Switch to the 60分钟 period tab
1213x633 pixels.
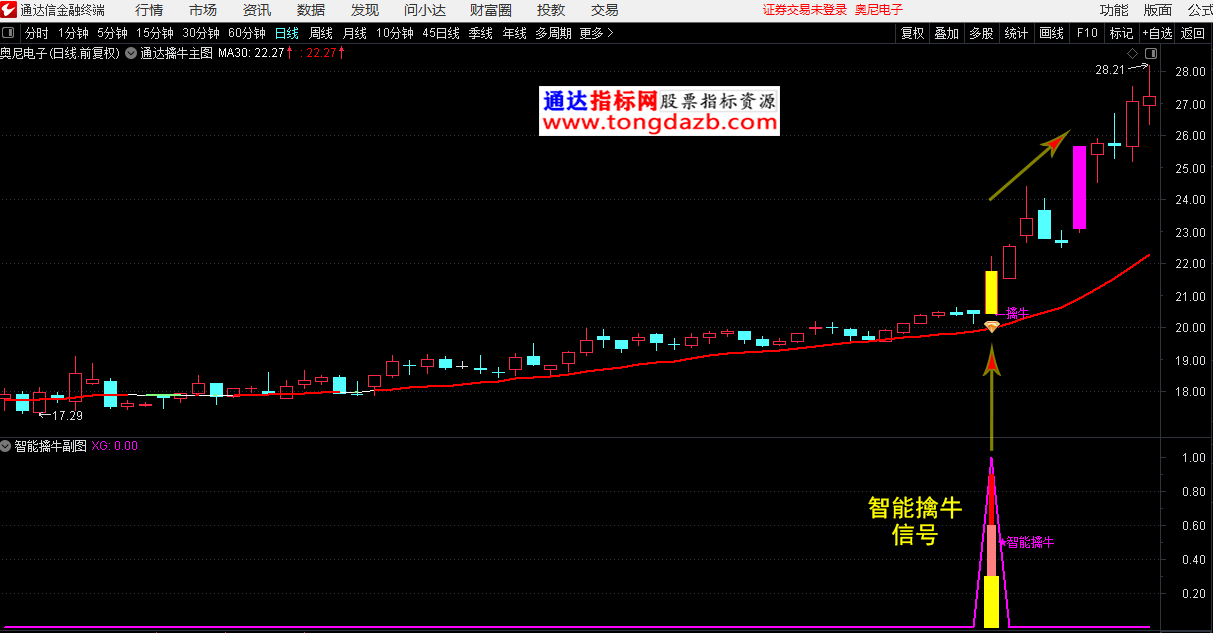point(247,33)
